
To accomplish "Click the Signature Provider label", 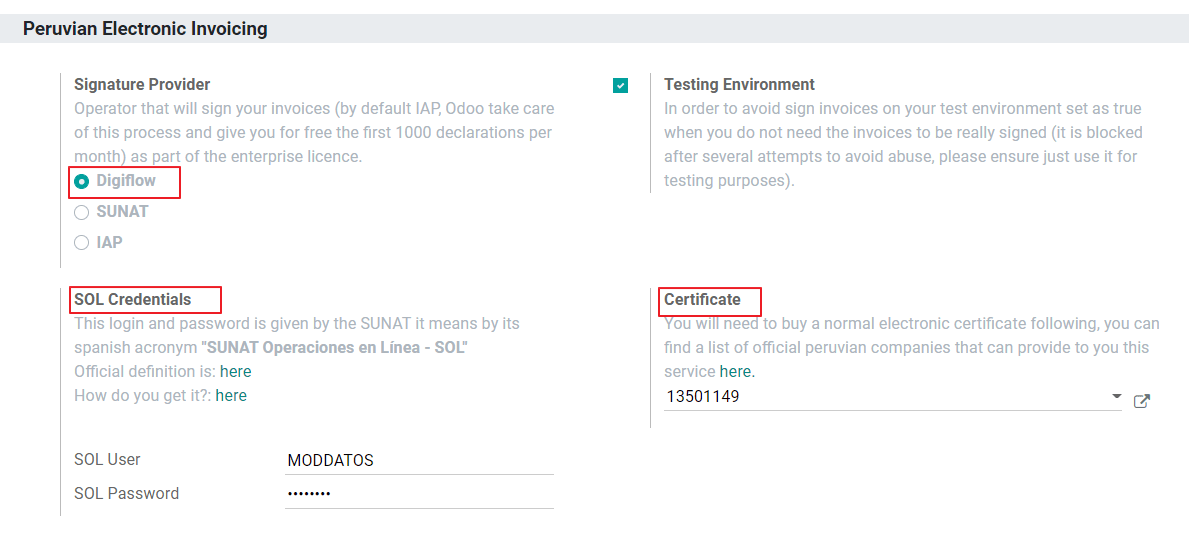I will [142, 85].
